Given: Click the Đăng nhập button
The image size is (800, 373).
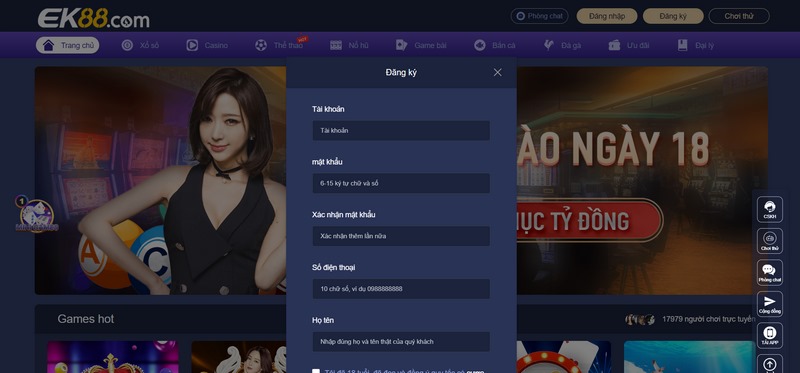Looking at the screenshot, I should pyautogui.click(x=607, y=16).
